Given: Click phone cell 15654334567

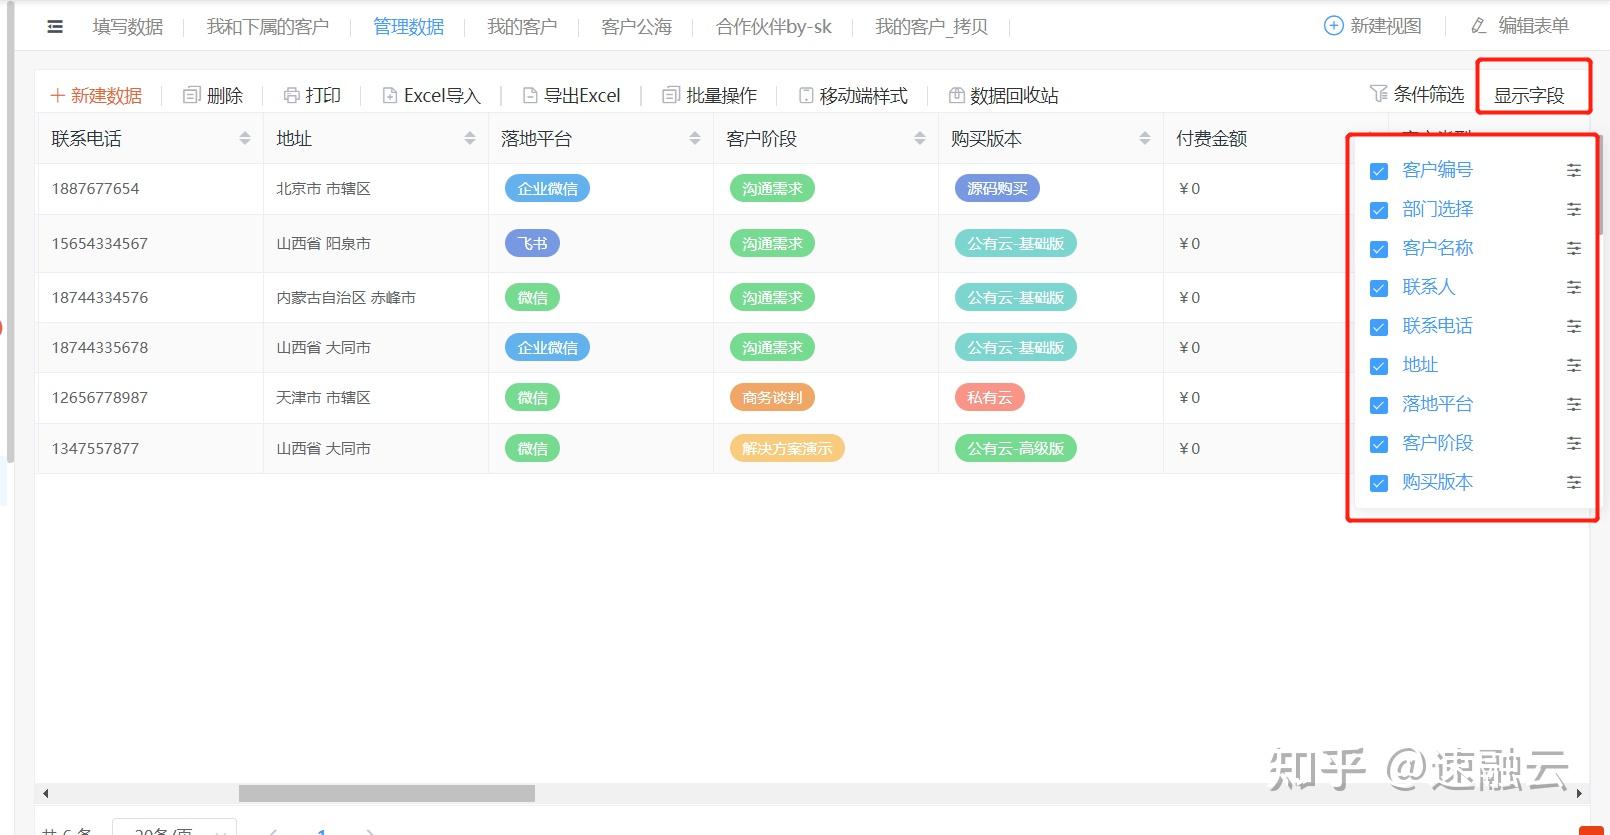Looking at the screenshot, I should (100, 243).
